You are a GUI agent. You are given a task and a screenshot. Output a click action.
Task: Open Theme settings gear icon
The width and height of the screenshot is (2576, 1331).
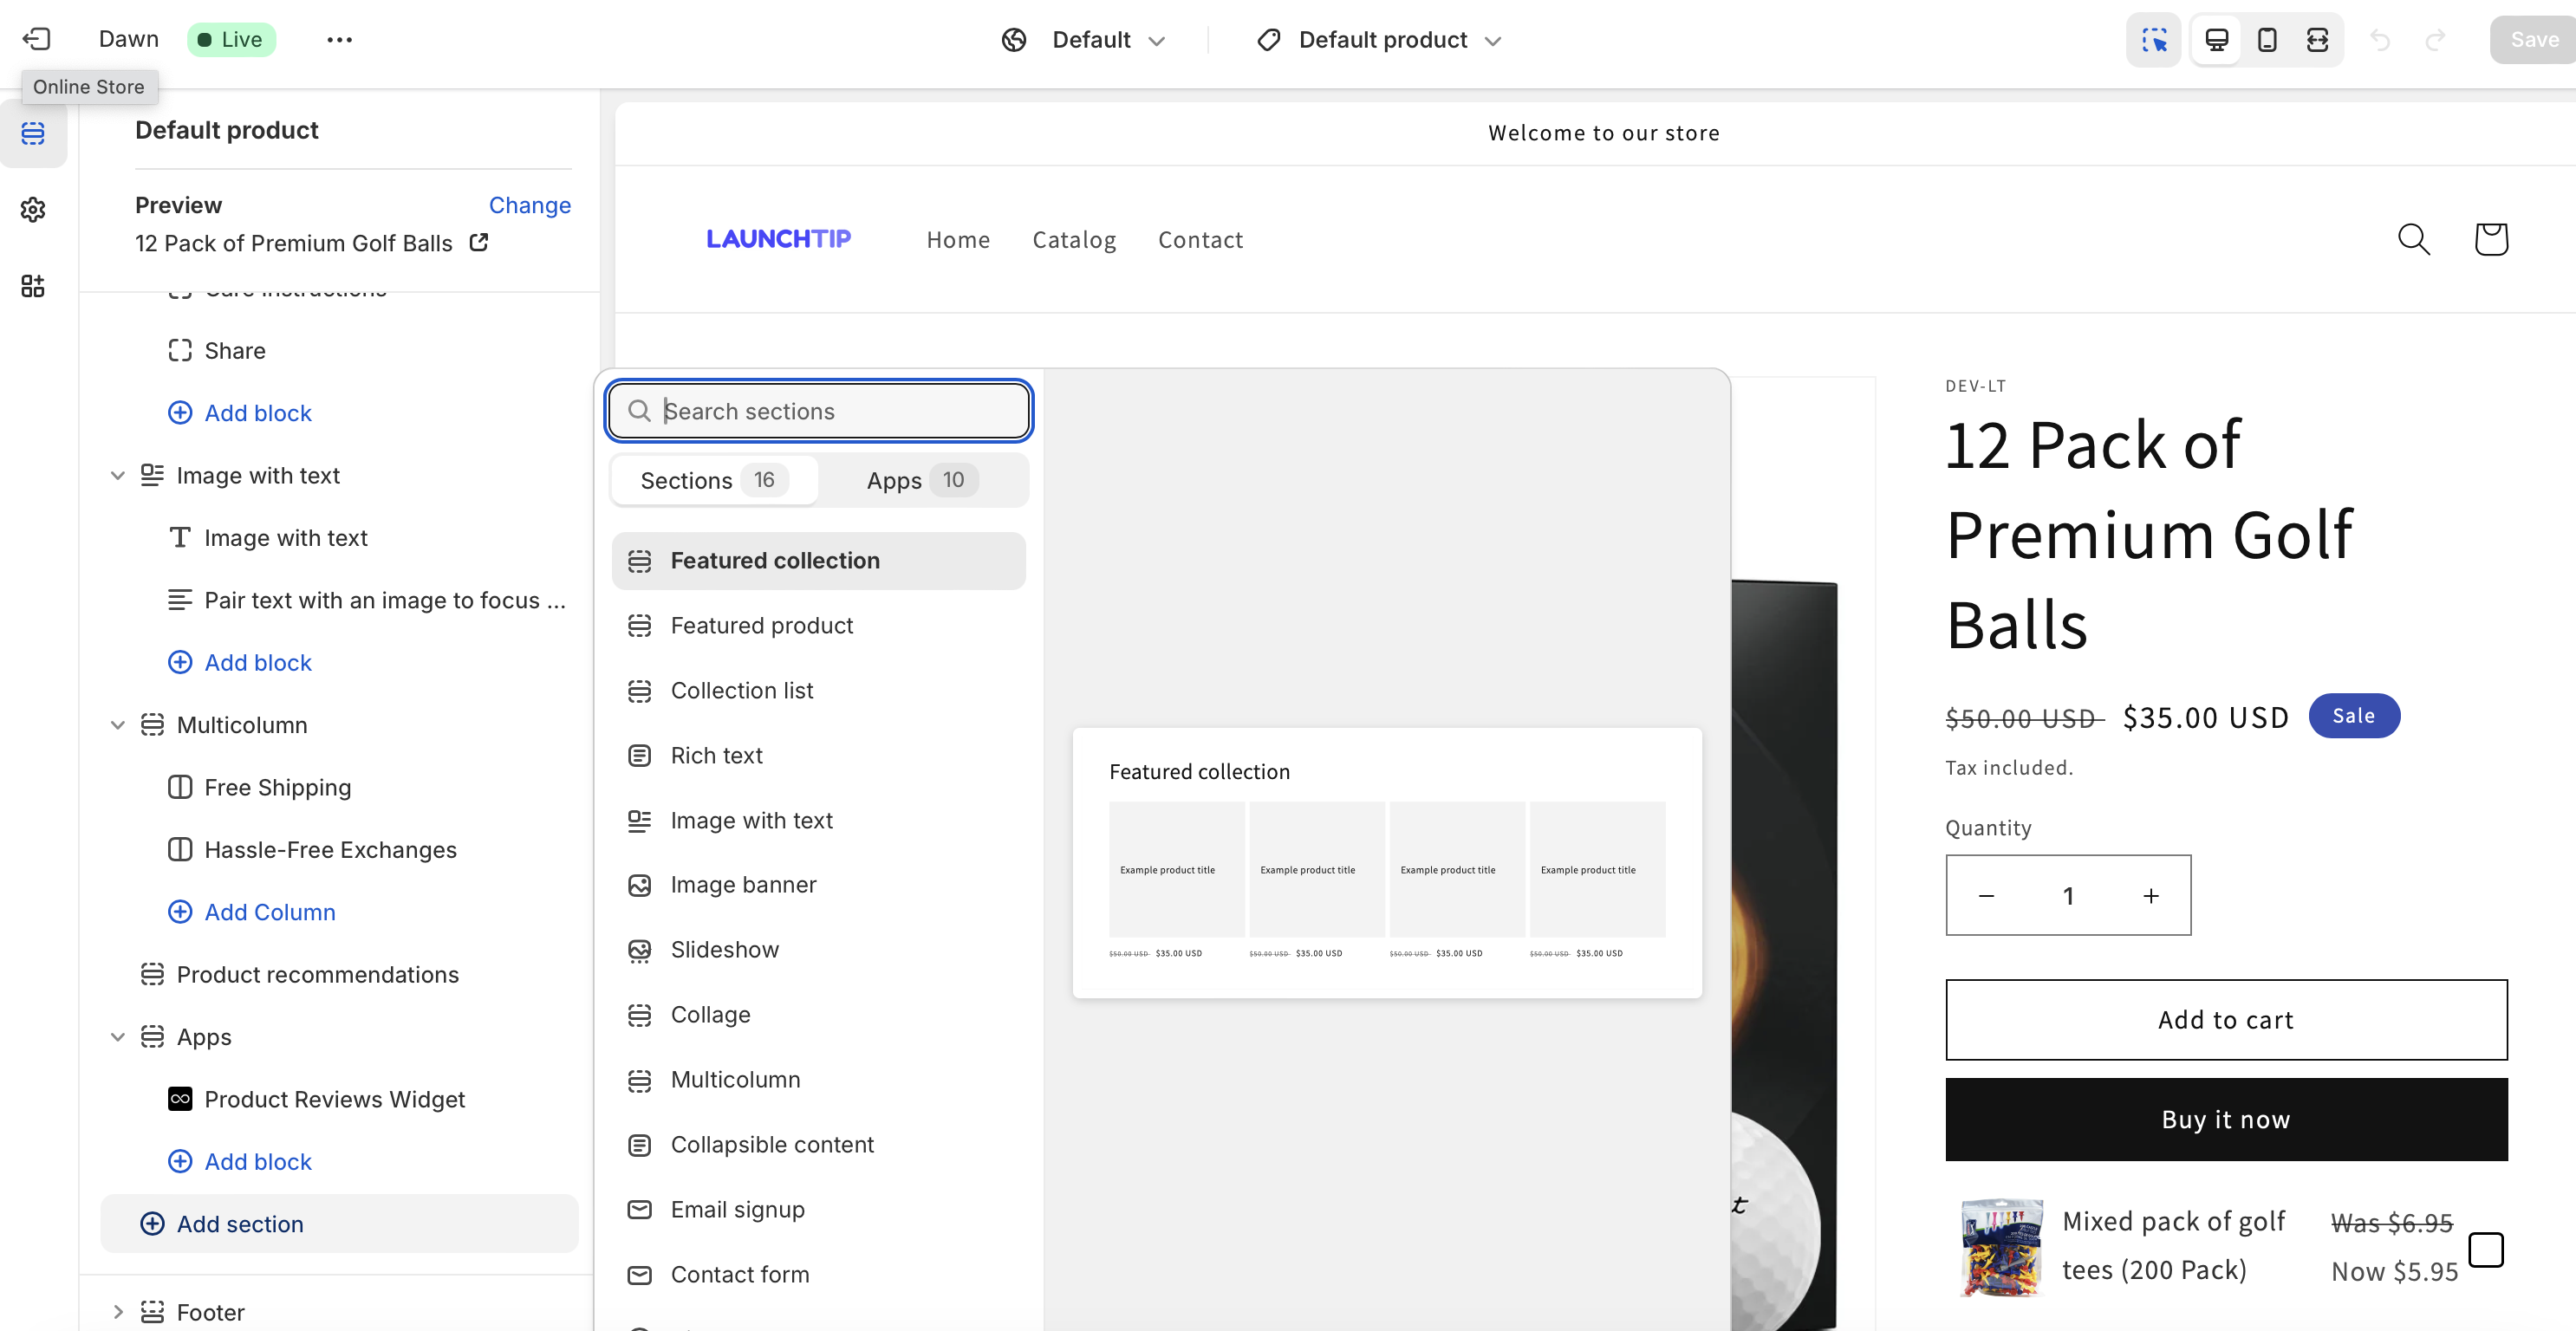33,209
